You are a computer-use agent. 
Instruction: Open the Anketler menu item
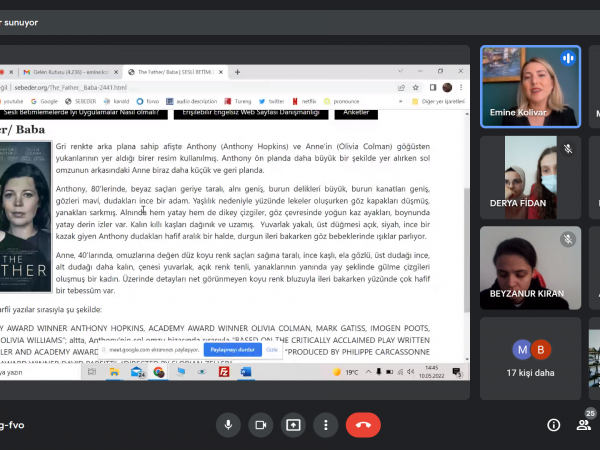point(356,113)
